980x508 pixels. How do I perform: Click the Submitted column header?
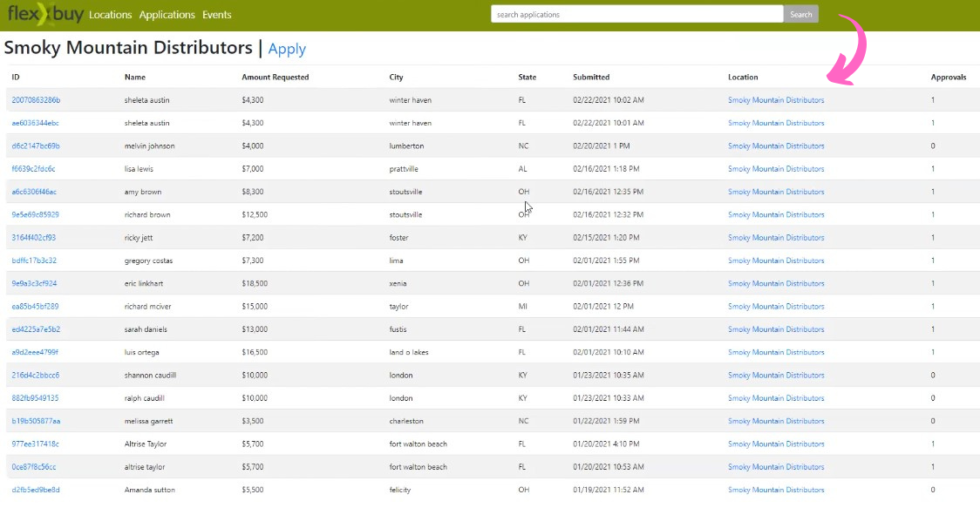(591, 77)
